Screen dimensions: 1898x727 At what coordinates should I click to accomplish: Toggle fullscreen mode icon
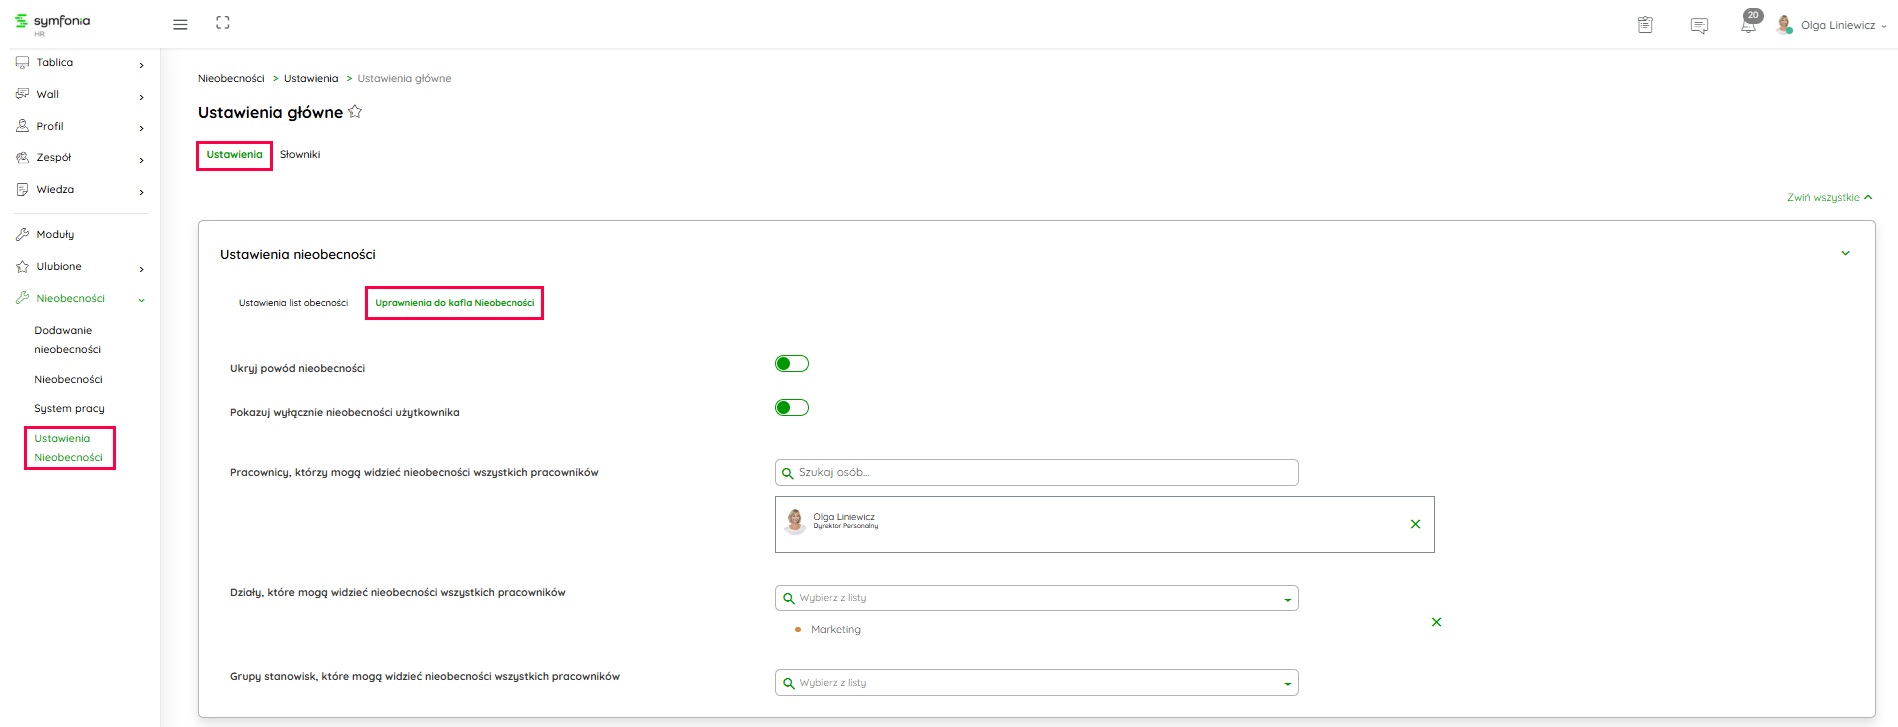223,23
